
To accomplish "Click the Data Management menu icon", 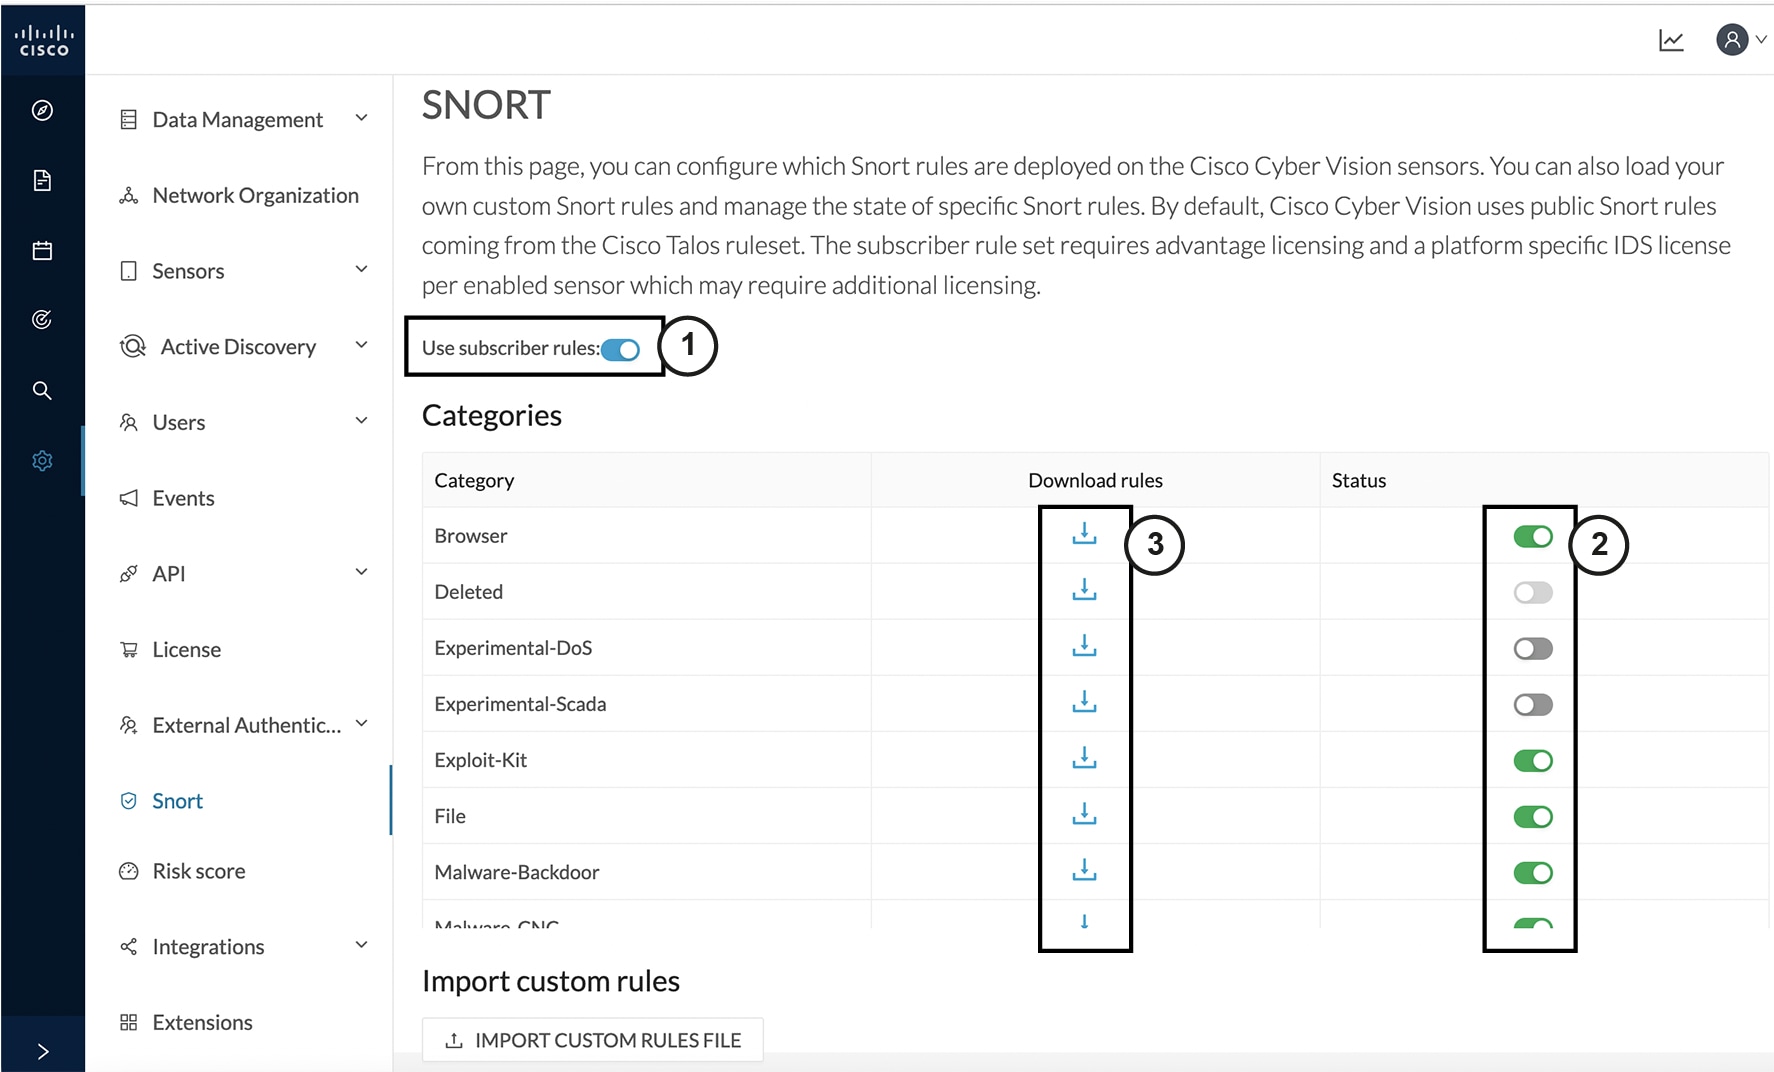I will pyautogui.click(x=128, y=120).
